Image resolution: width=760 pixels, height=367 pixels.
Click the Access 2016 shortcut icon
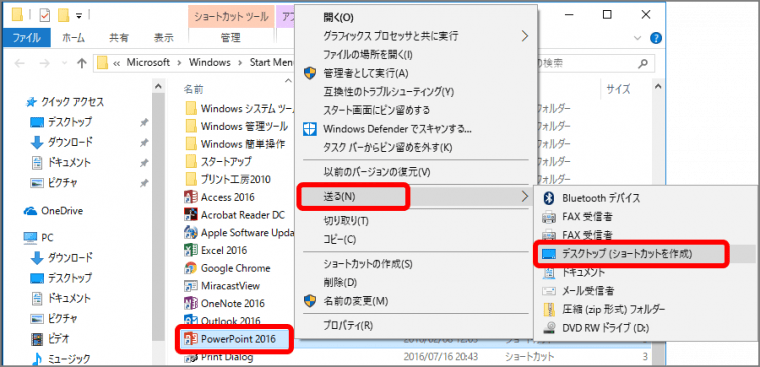click(x=191, y=197)
